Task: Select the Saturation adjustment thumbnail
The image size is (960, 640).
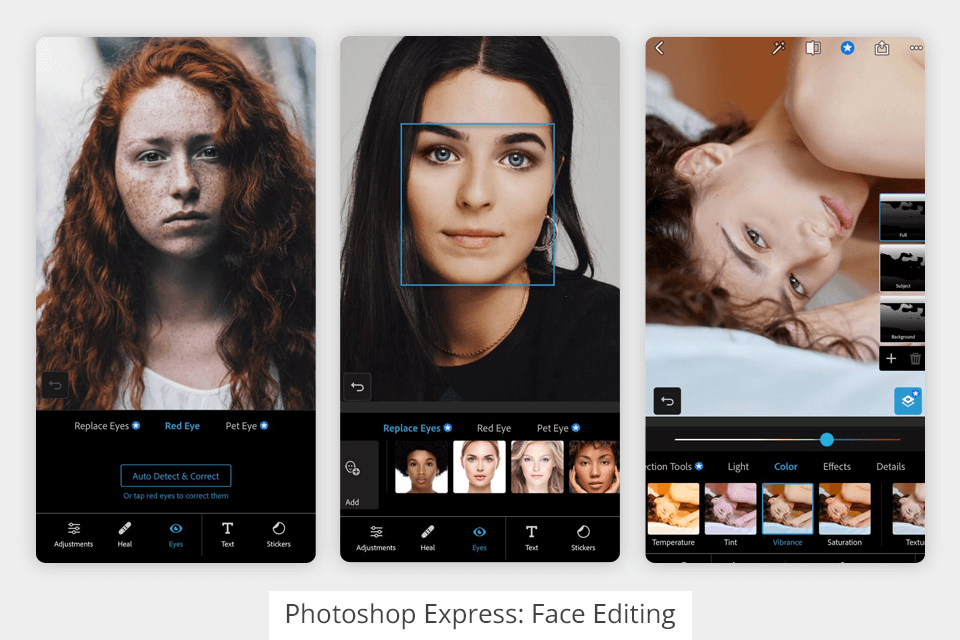Action: point(845,509)
